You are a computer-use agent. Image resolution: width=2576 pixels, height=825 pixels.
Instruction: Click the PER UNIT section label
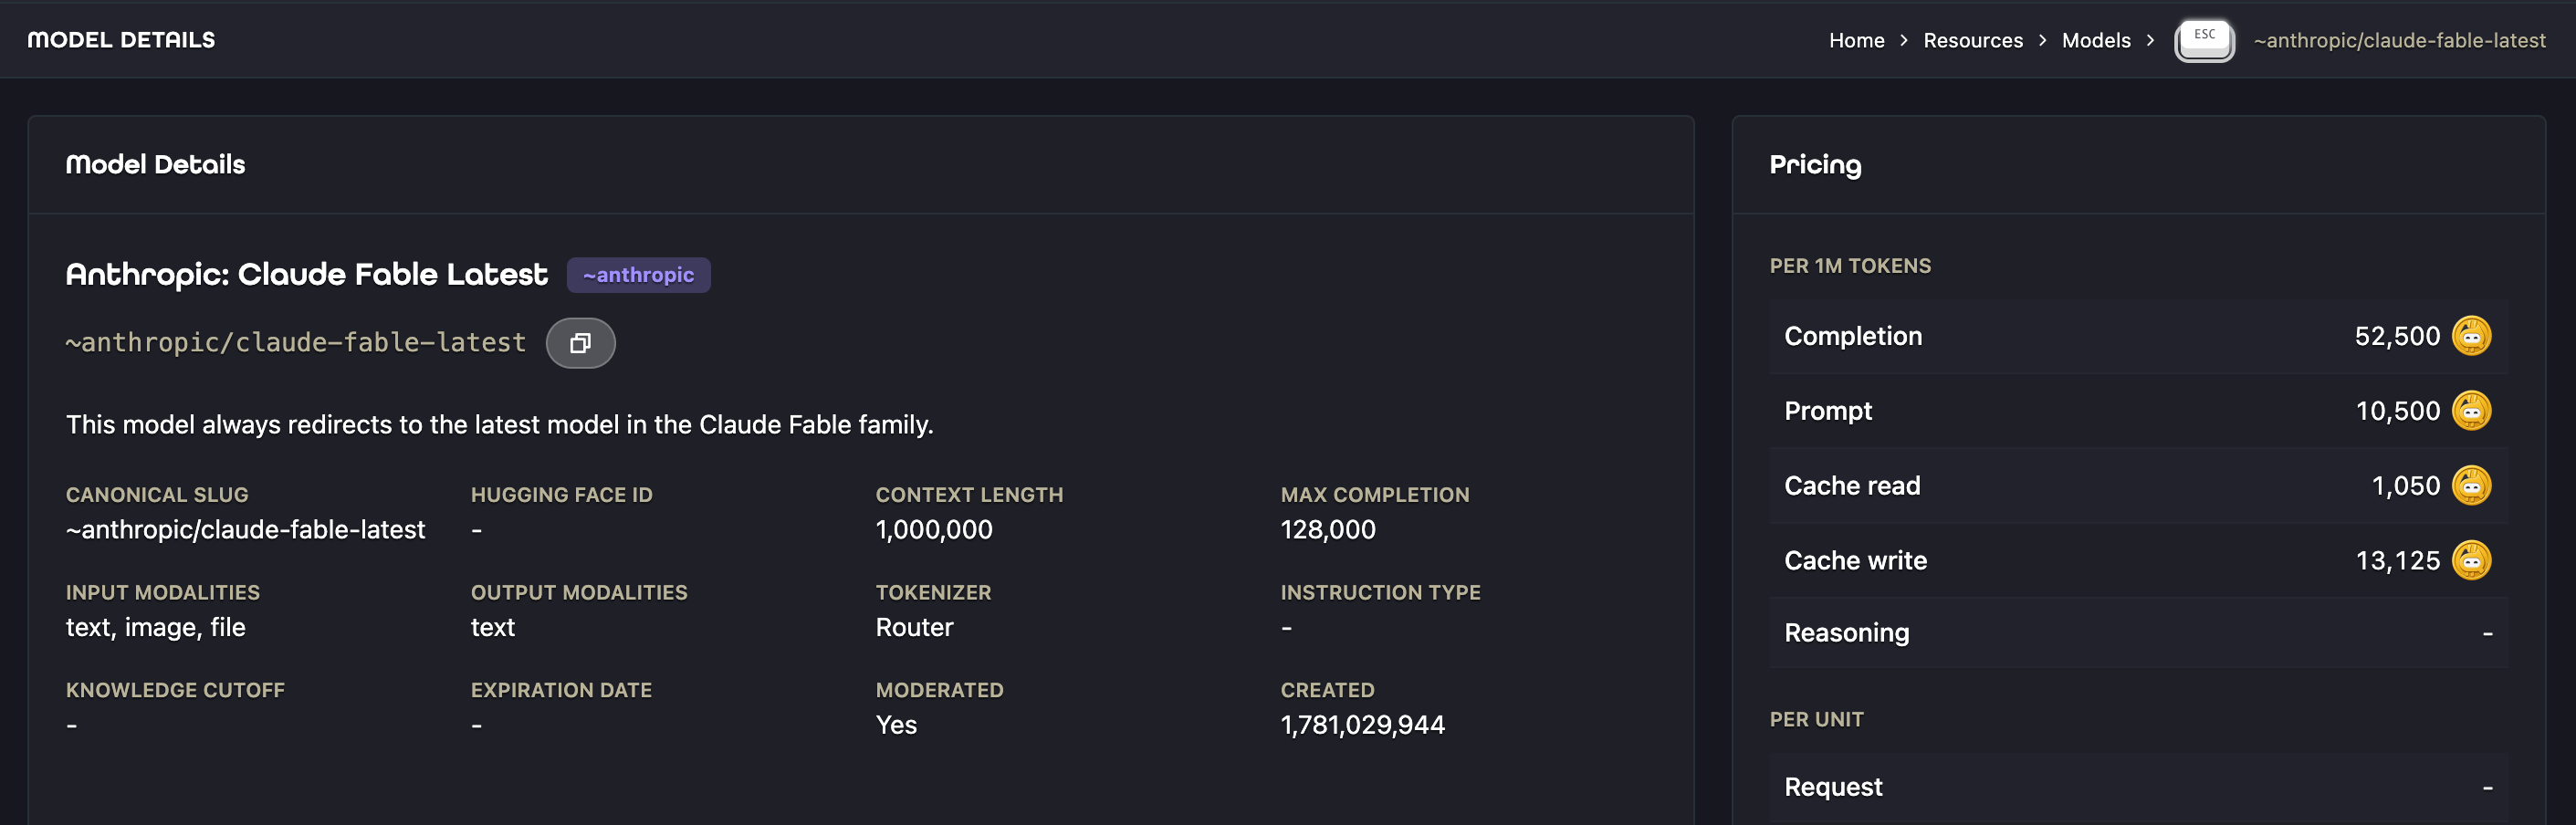pyautogui.click(x=1816, y=720)
